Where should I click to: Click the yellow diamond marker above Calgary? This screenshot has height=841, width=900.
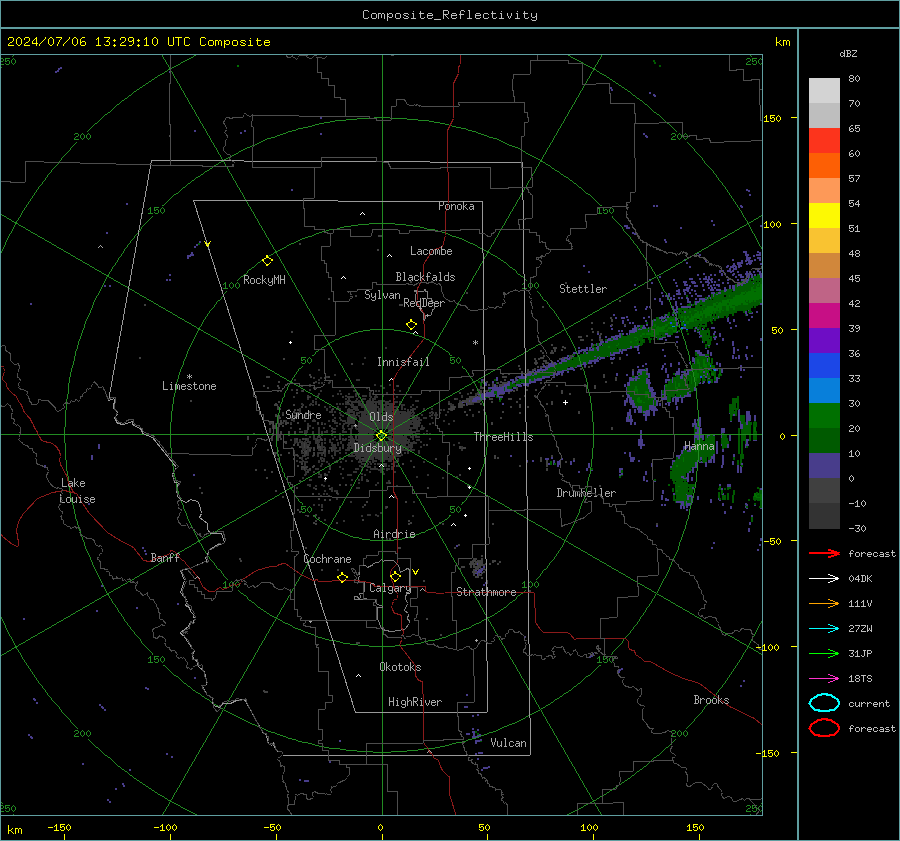pos(395,576)
